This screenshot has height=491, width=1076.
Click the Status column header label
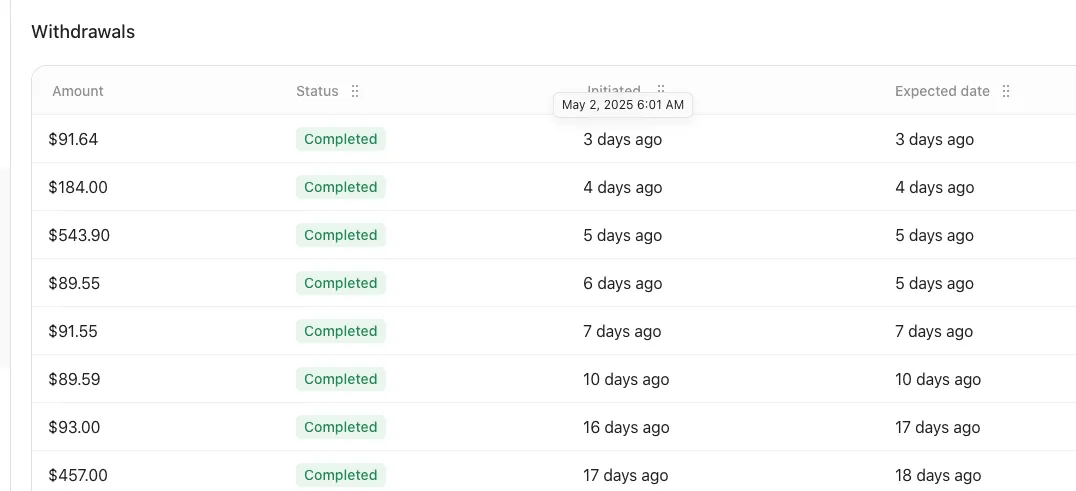pos(317,91)
